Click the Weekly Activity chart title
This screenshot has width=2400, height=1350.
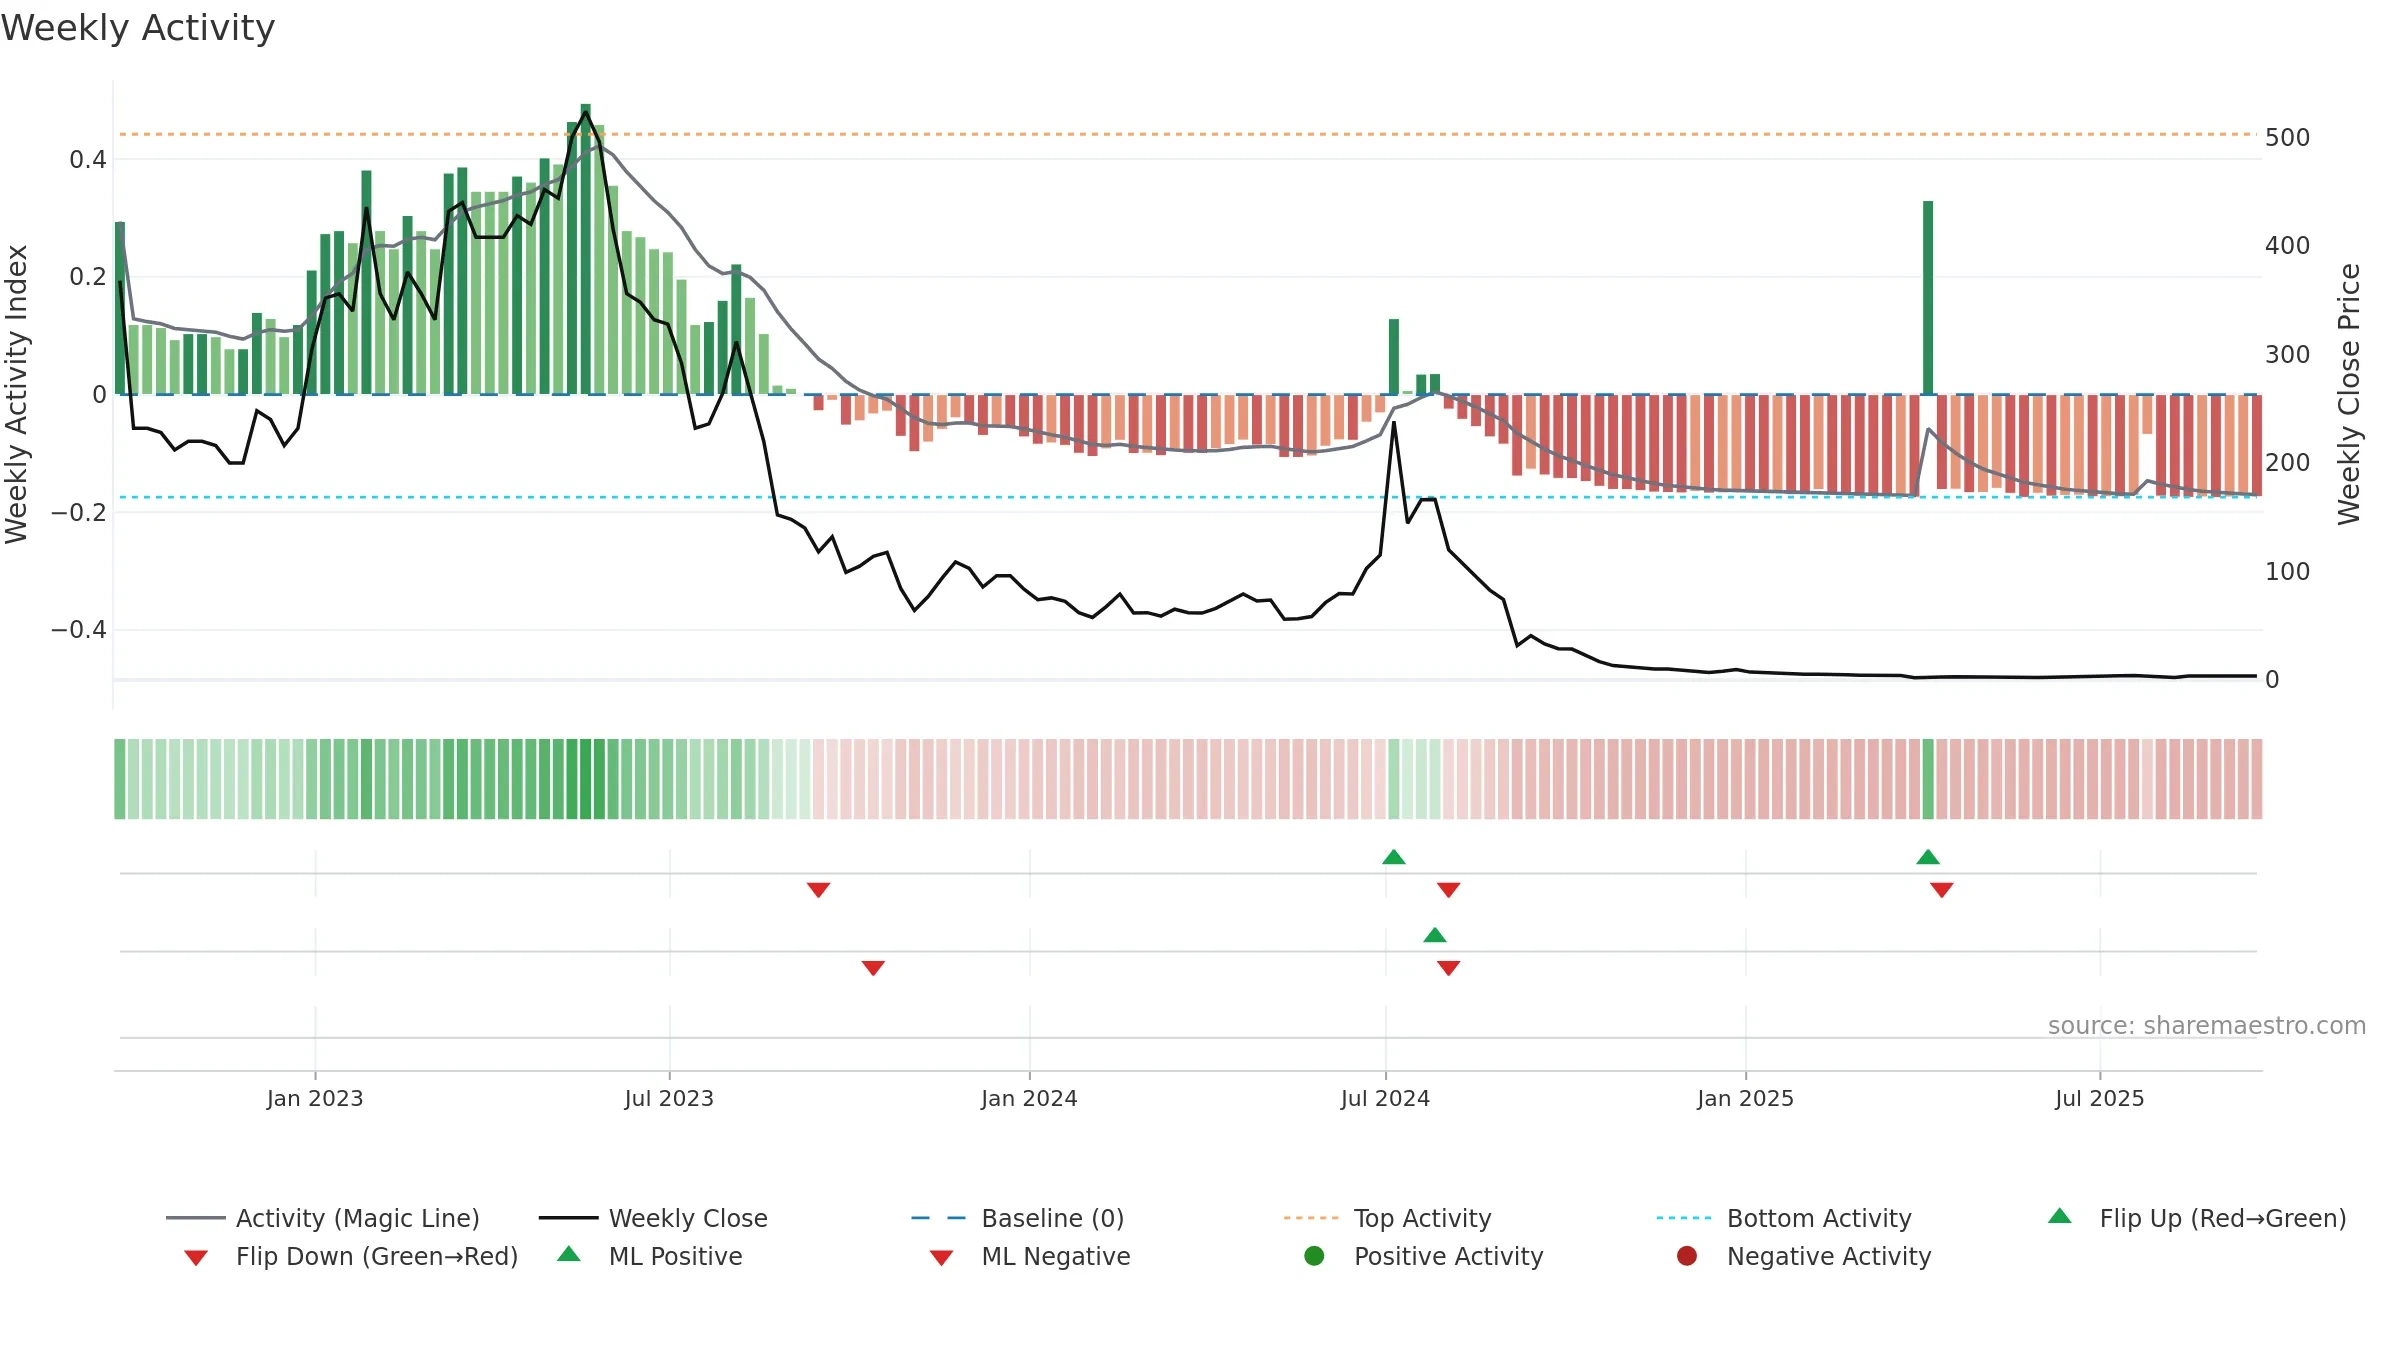(138, 28)
